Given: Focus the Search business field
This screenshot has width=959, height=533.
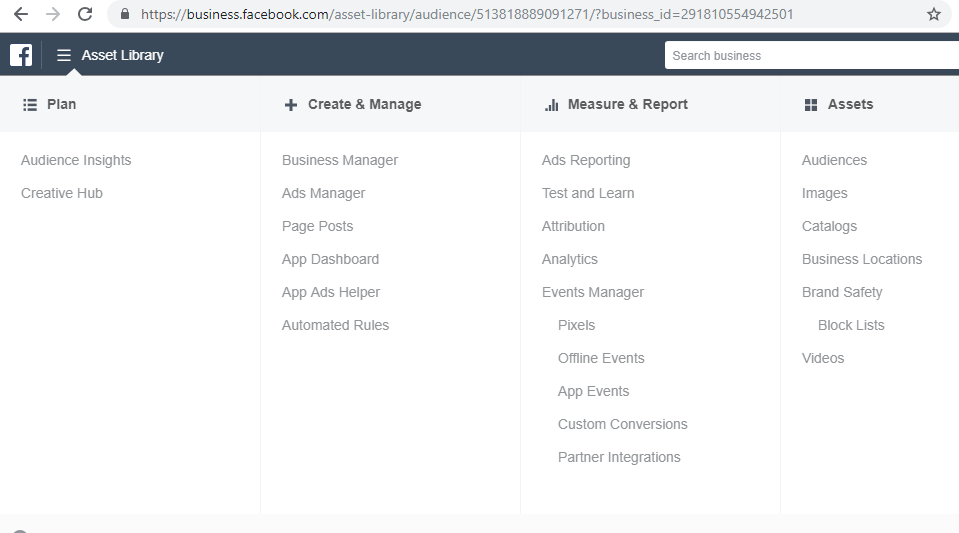Looking at the screenshot, I should [812, 56].
